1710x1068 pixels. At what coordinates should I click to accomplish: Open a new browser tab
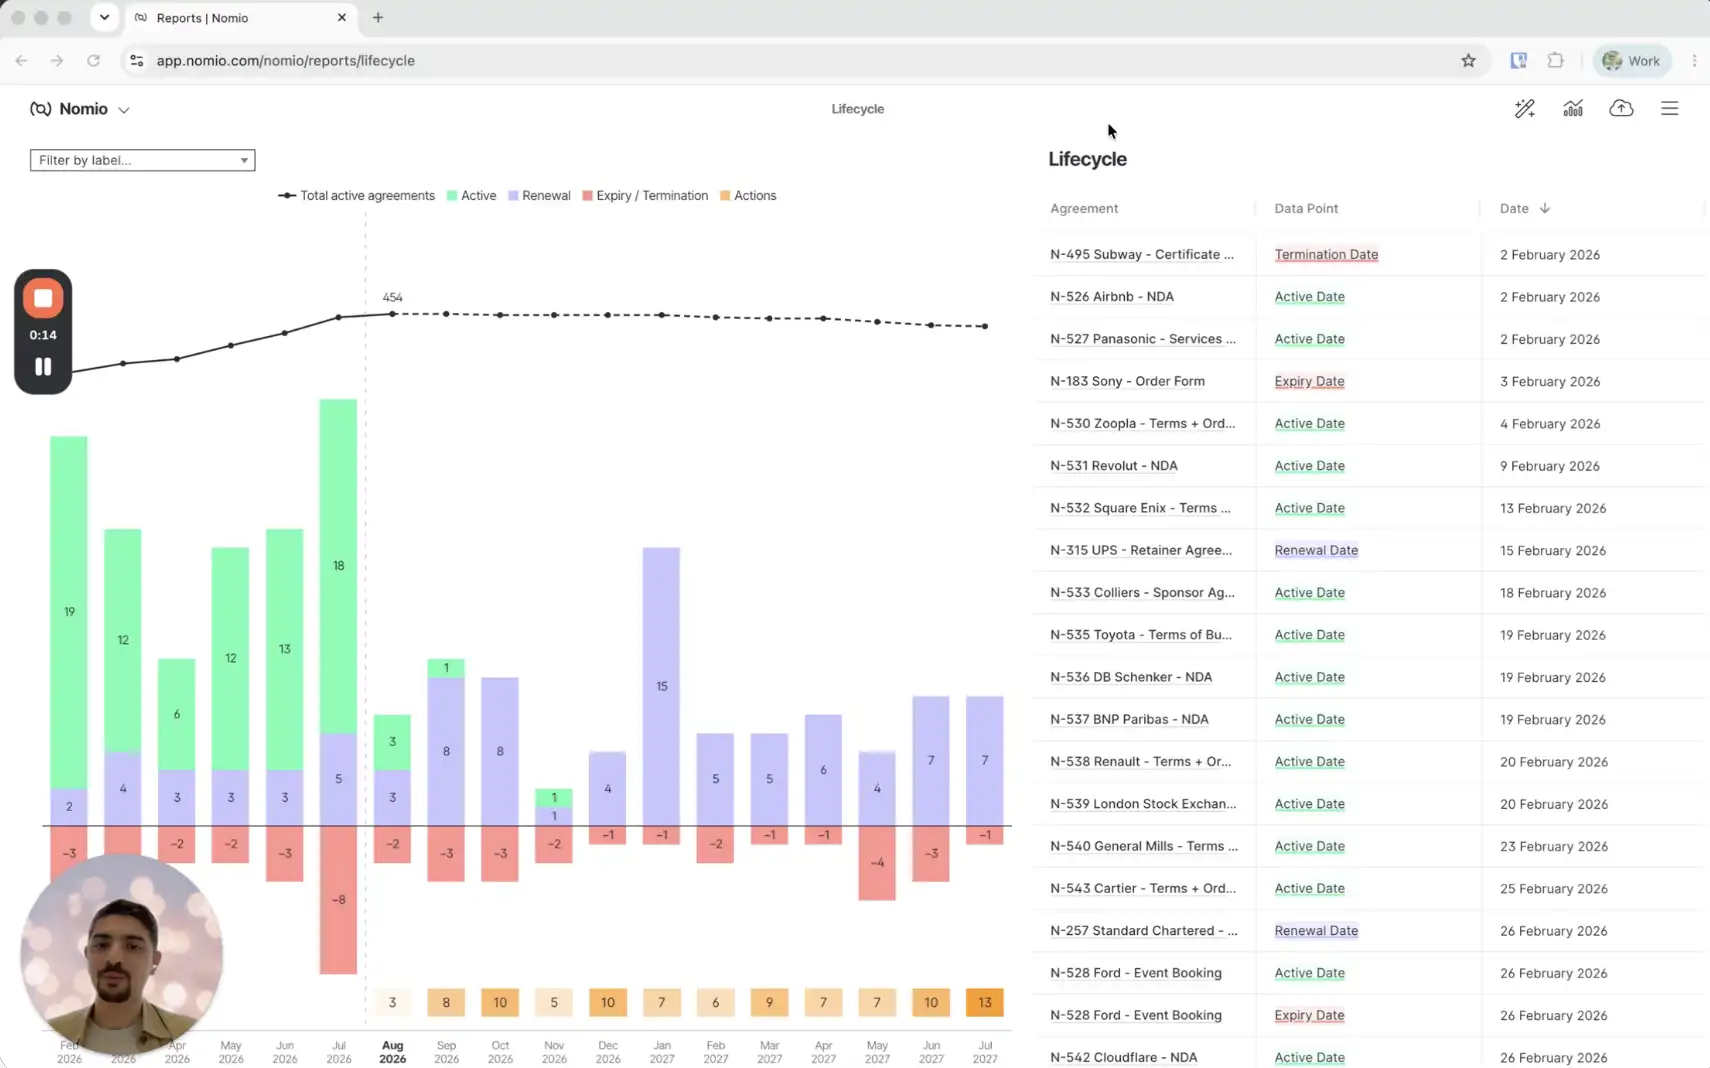coord(378,18)
